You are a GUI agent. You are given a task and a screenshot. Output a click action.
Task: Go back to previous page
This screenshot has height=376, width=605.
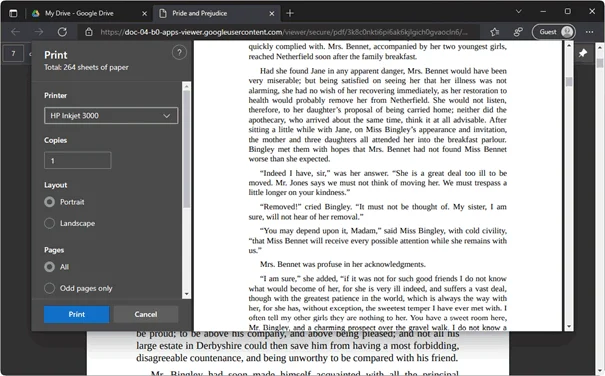point(15,32)
